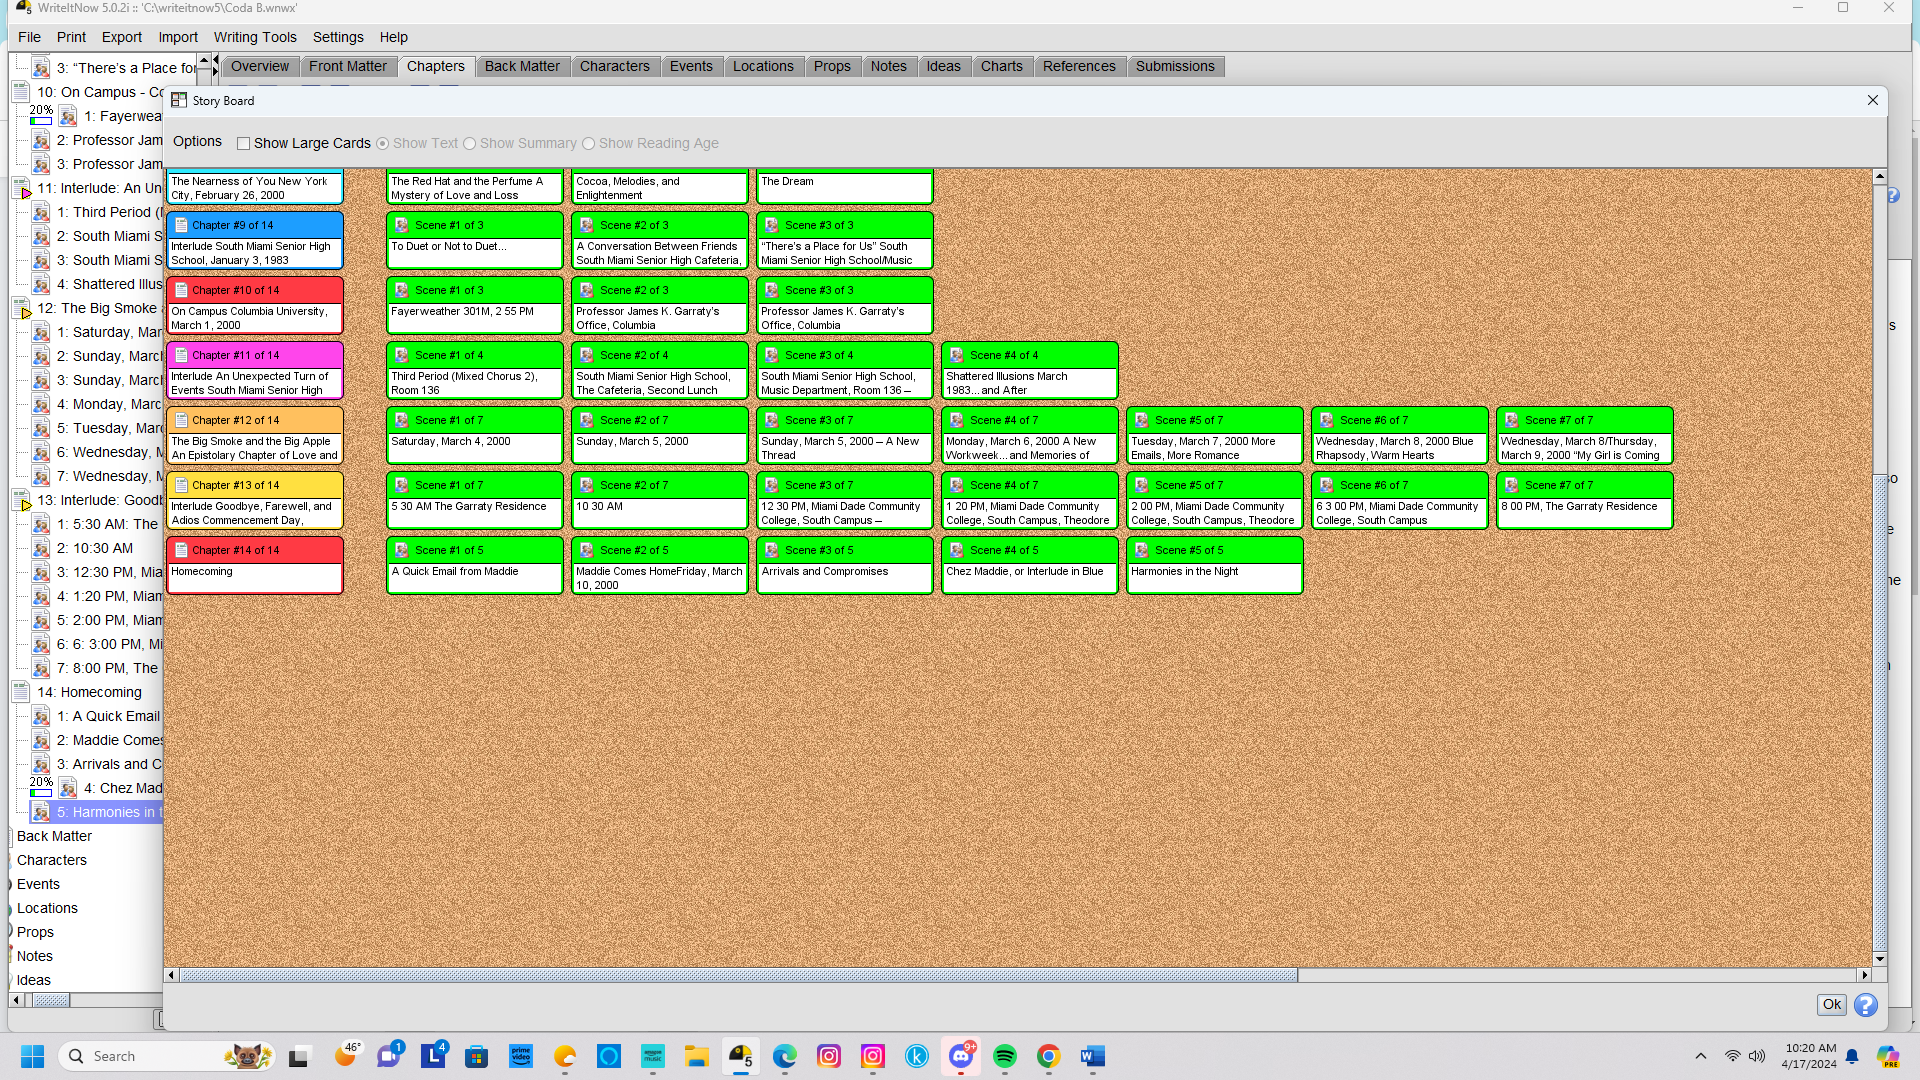1920x1080 pixels.
Task: Click the Story Board window icon
Action: (179, 100)
